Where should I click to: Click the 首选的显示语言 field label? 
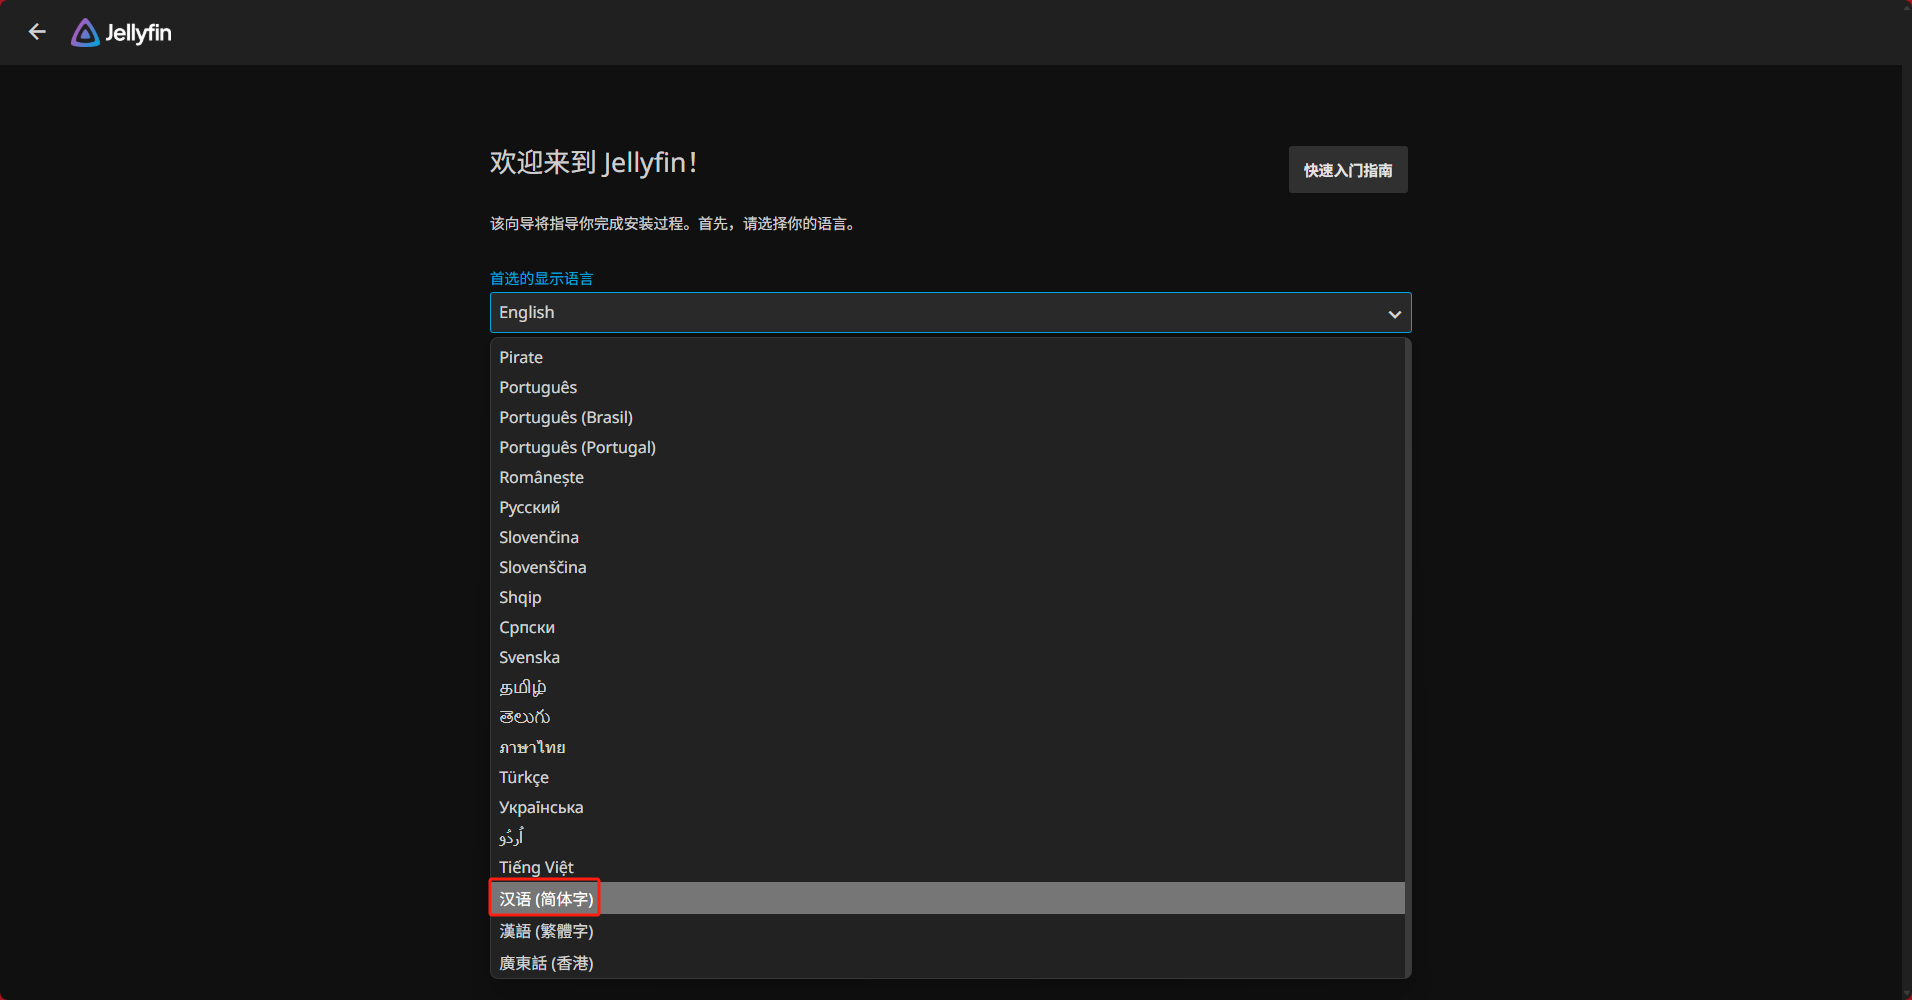541,279
